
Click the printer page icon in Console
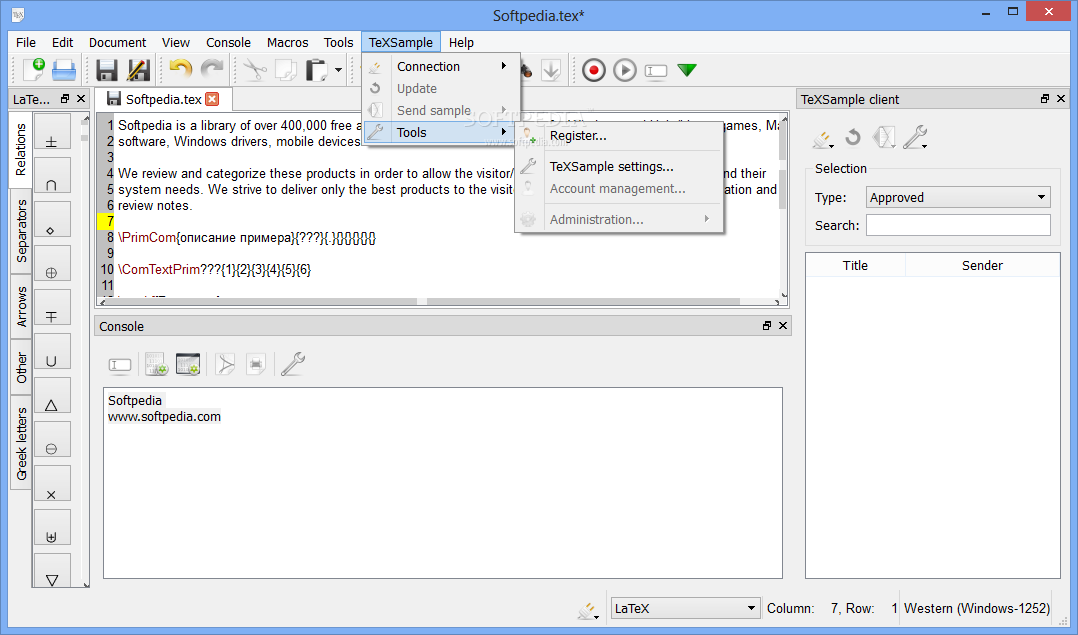(256, 364)
